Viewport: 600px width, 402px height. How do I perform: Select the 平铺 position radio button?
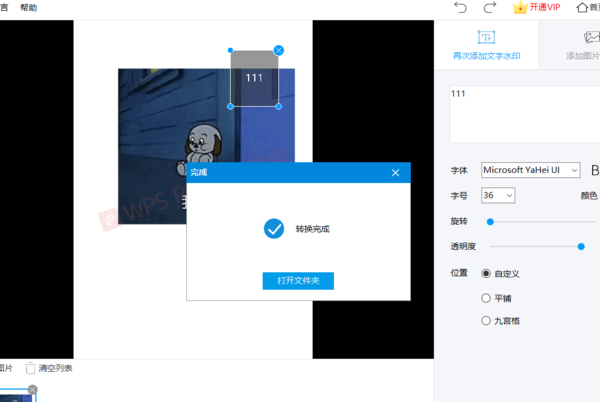click(486, 298)
